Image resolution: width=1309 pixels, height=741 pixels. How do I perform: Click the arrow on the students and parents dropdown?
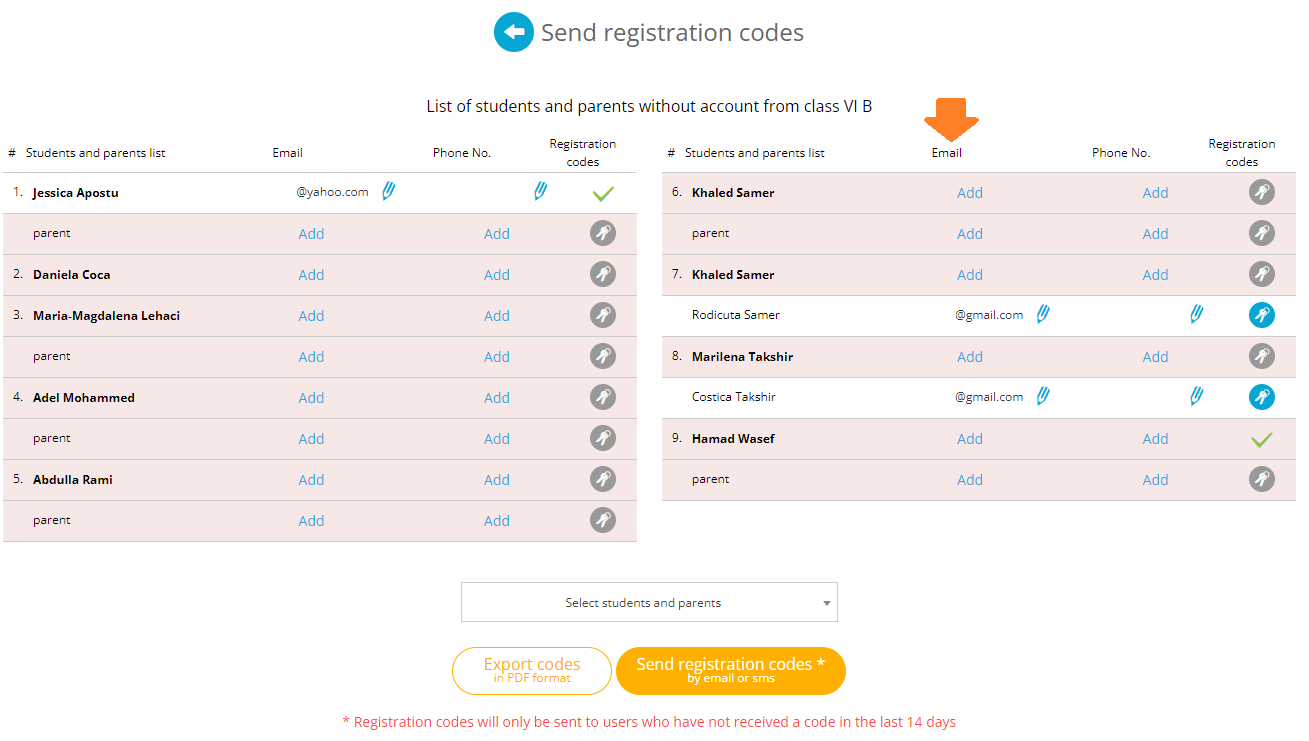point(826,603)
